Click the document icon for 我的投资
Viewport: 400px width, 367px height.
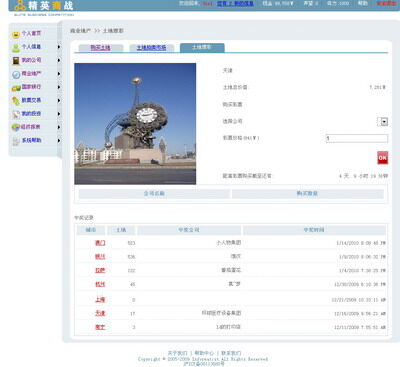pos(16,114)
